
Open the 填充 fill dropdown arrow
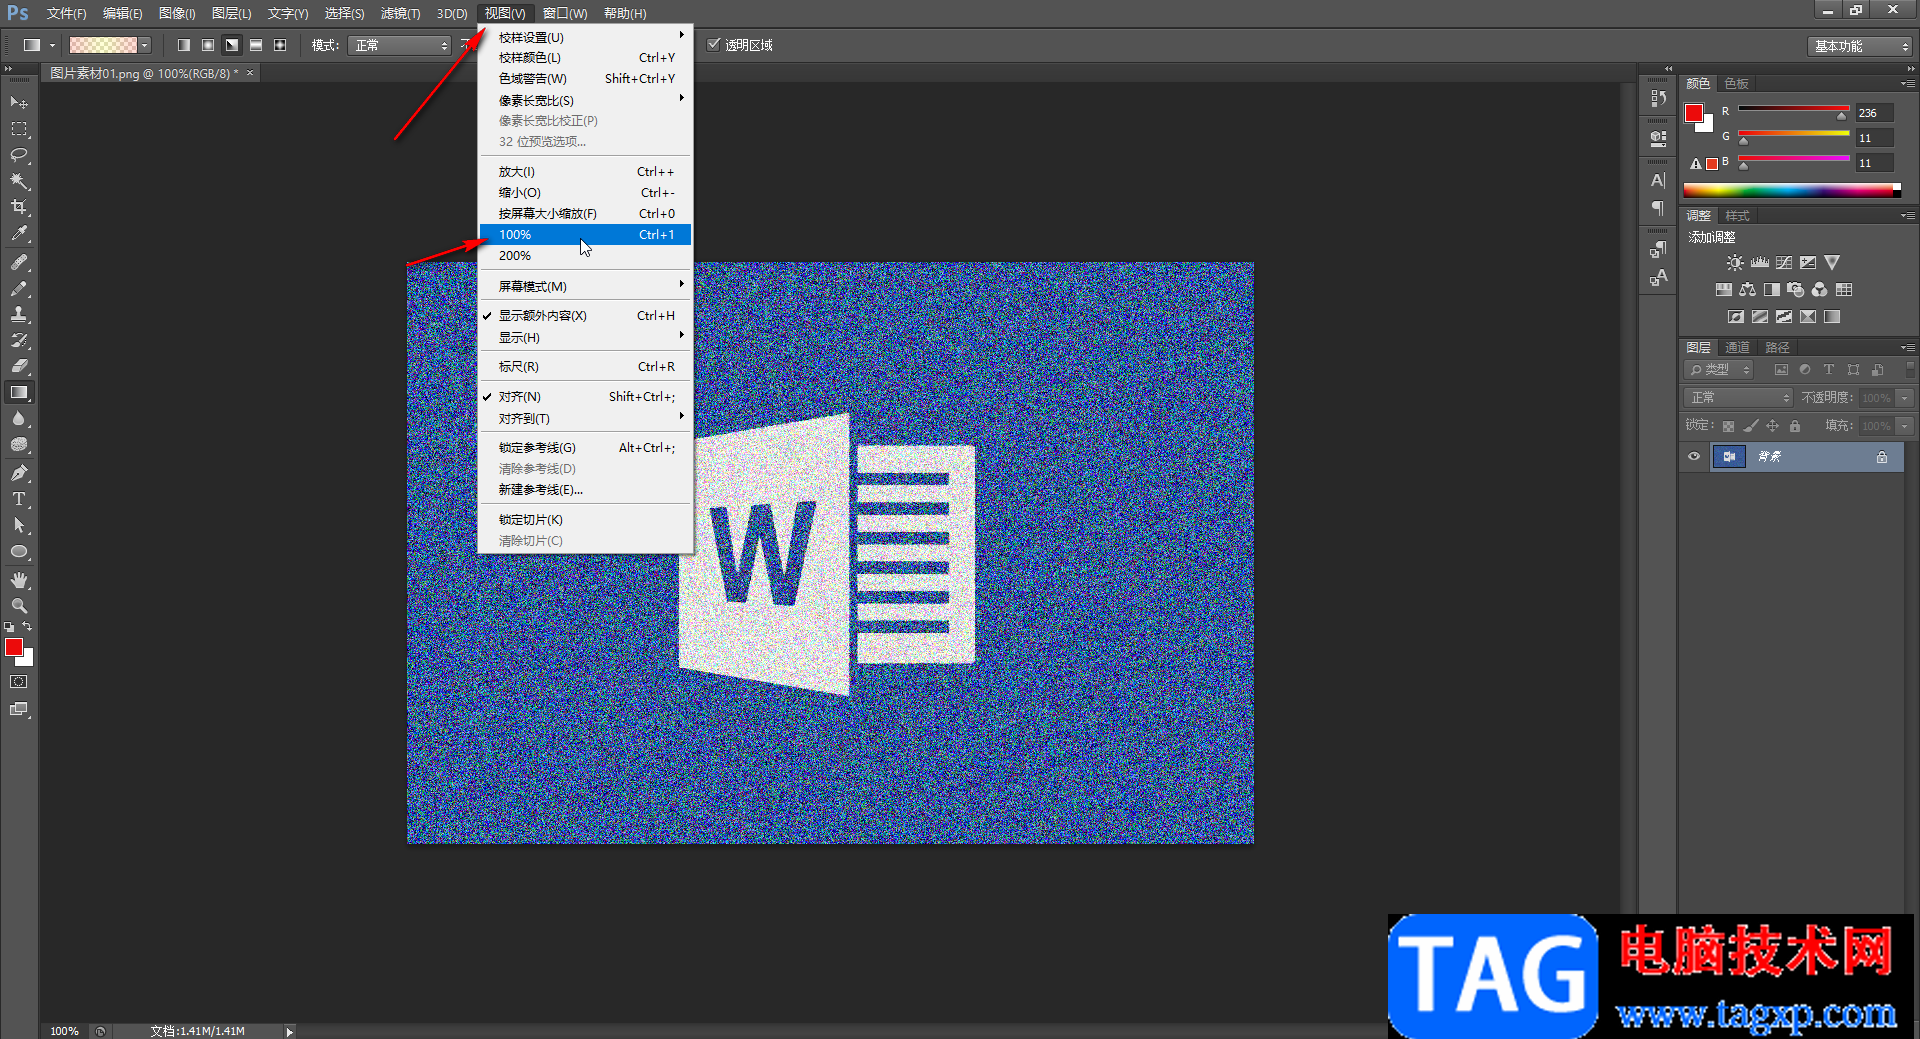click(x=1905, y=426)
